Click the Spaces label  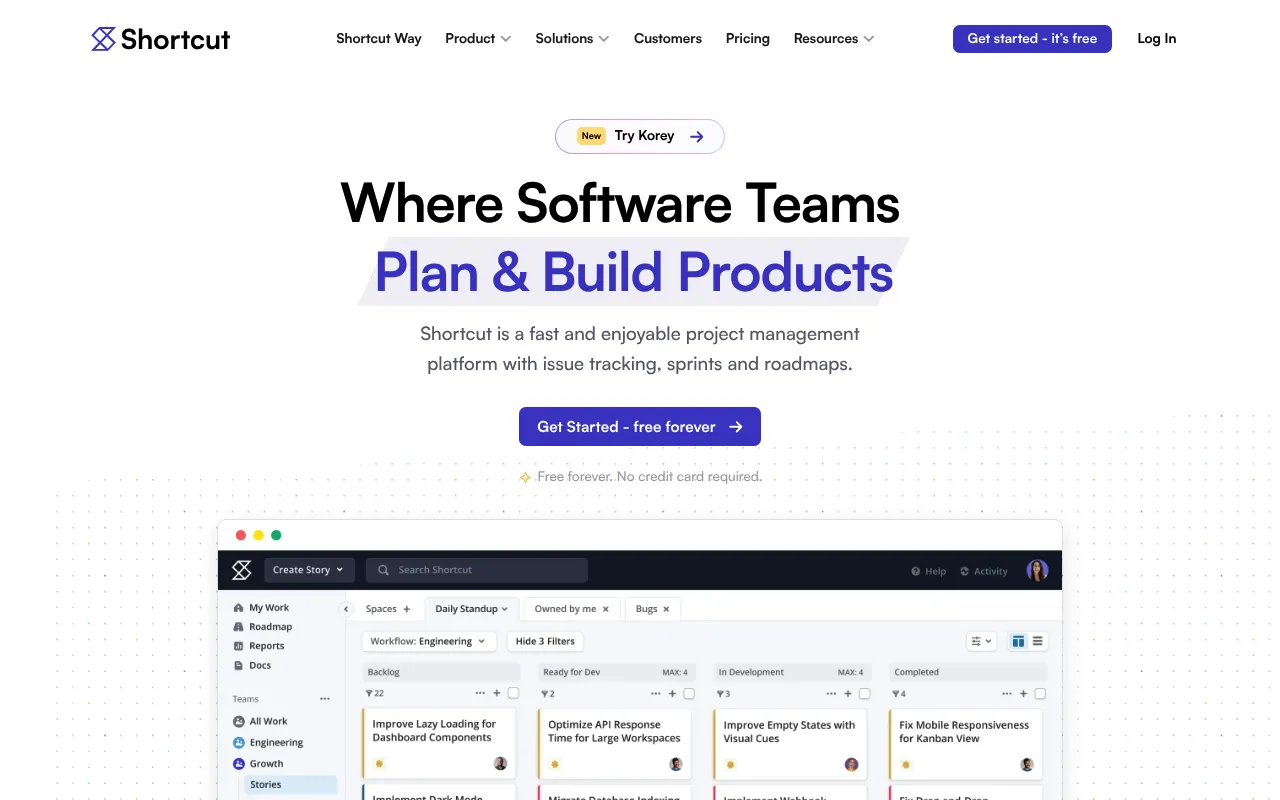[x=381, y=609]
